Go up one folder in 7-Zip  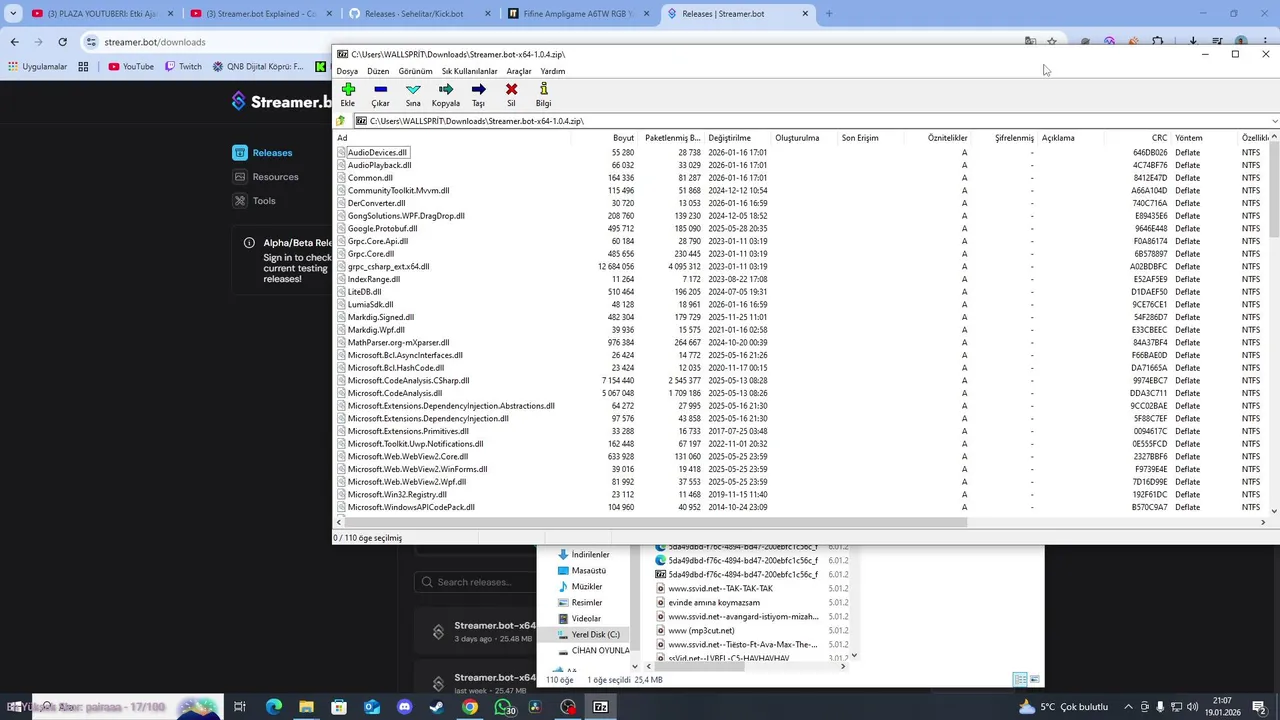coord(341,121)
